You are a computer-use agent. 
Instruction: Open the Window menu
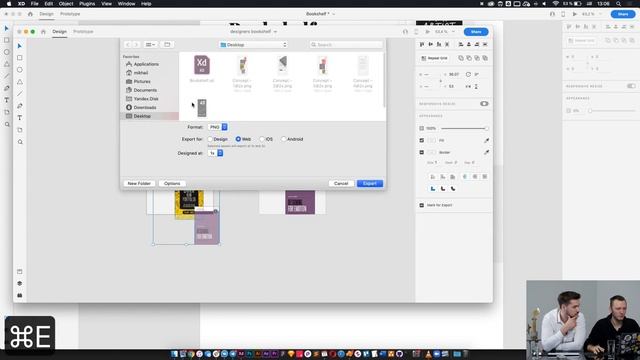127,4
